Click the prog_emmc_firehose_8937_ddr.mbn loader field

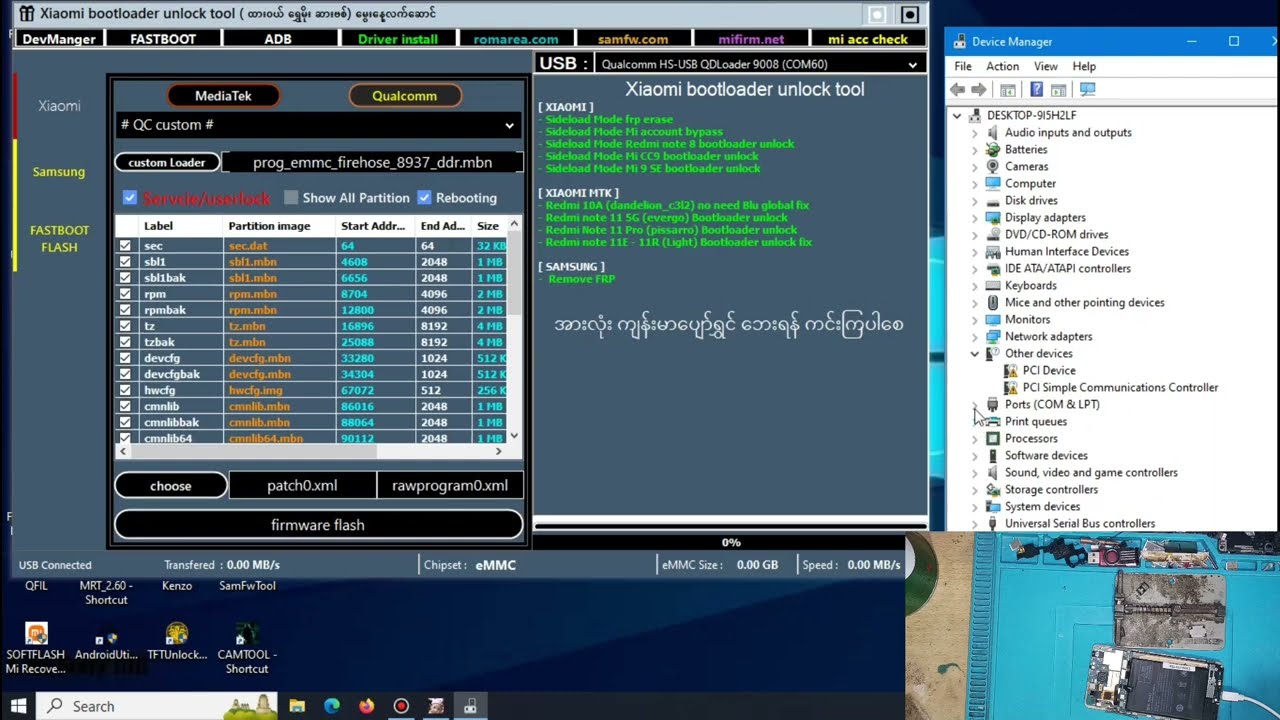click(x=372, y=162)
